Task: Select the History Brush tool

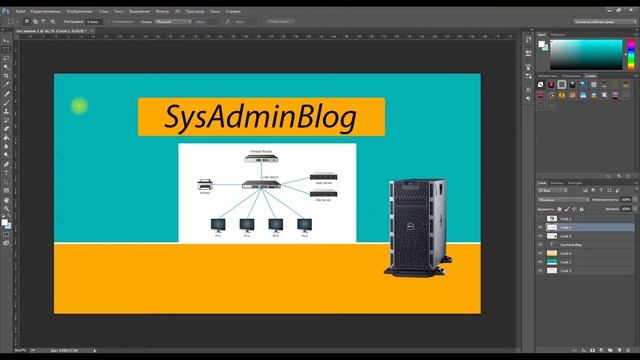Action: coord(6,120)
